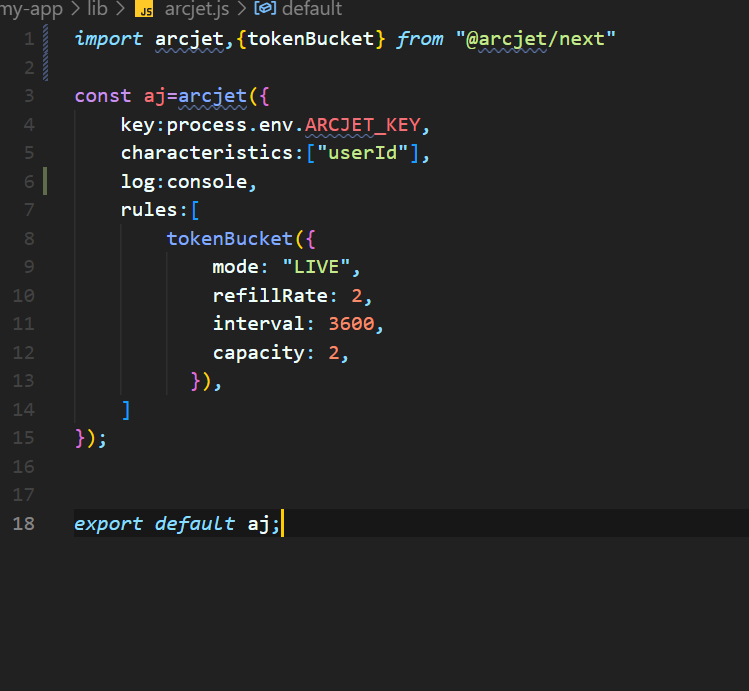
Task: Click tokenBucket in the import statement
Action: (310, 39)
